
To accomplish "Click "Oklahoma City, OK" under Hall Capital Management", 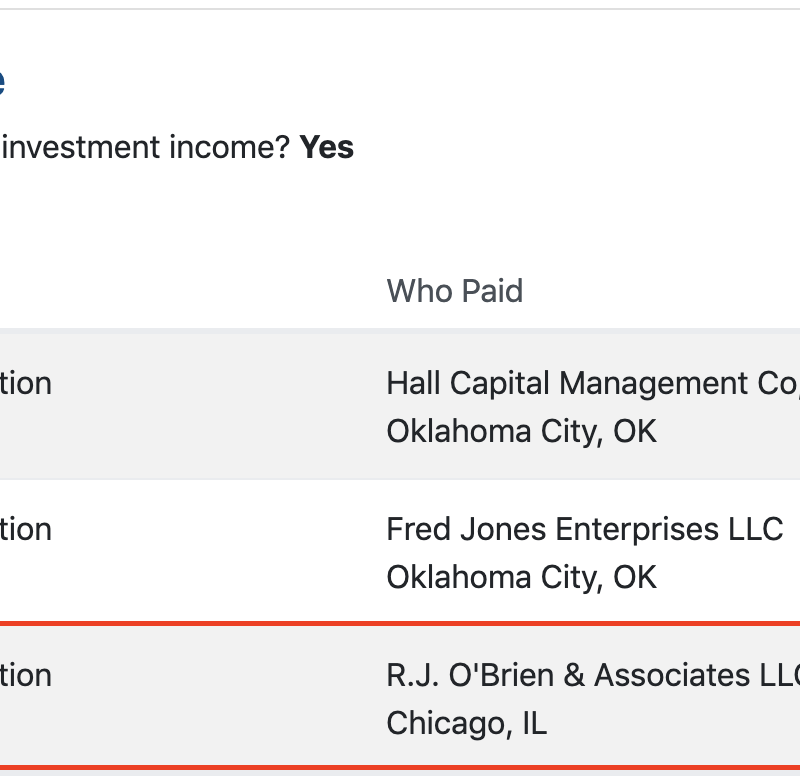I will [x=521, y=431].
